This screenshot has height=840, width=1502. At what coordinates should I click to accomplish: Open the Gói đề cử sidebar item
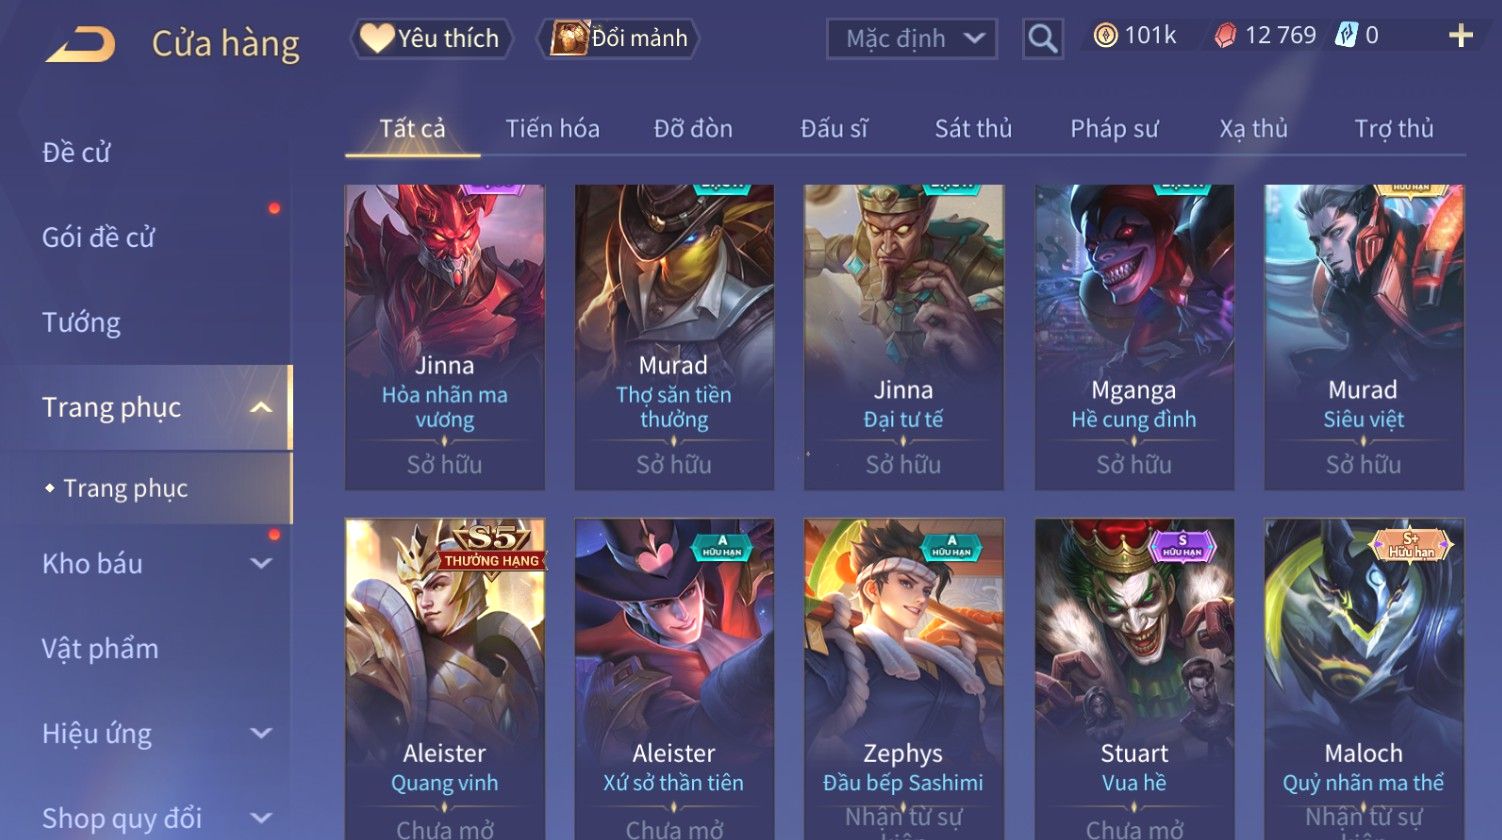point(98,237)
